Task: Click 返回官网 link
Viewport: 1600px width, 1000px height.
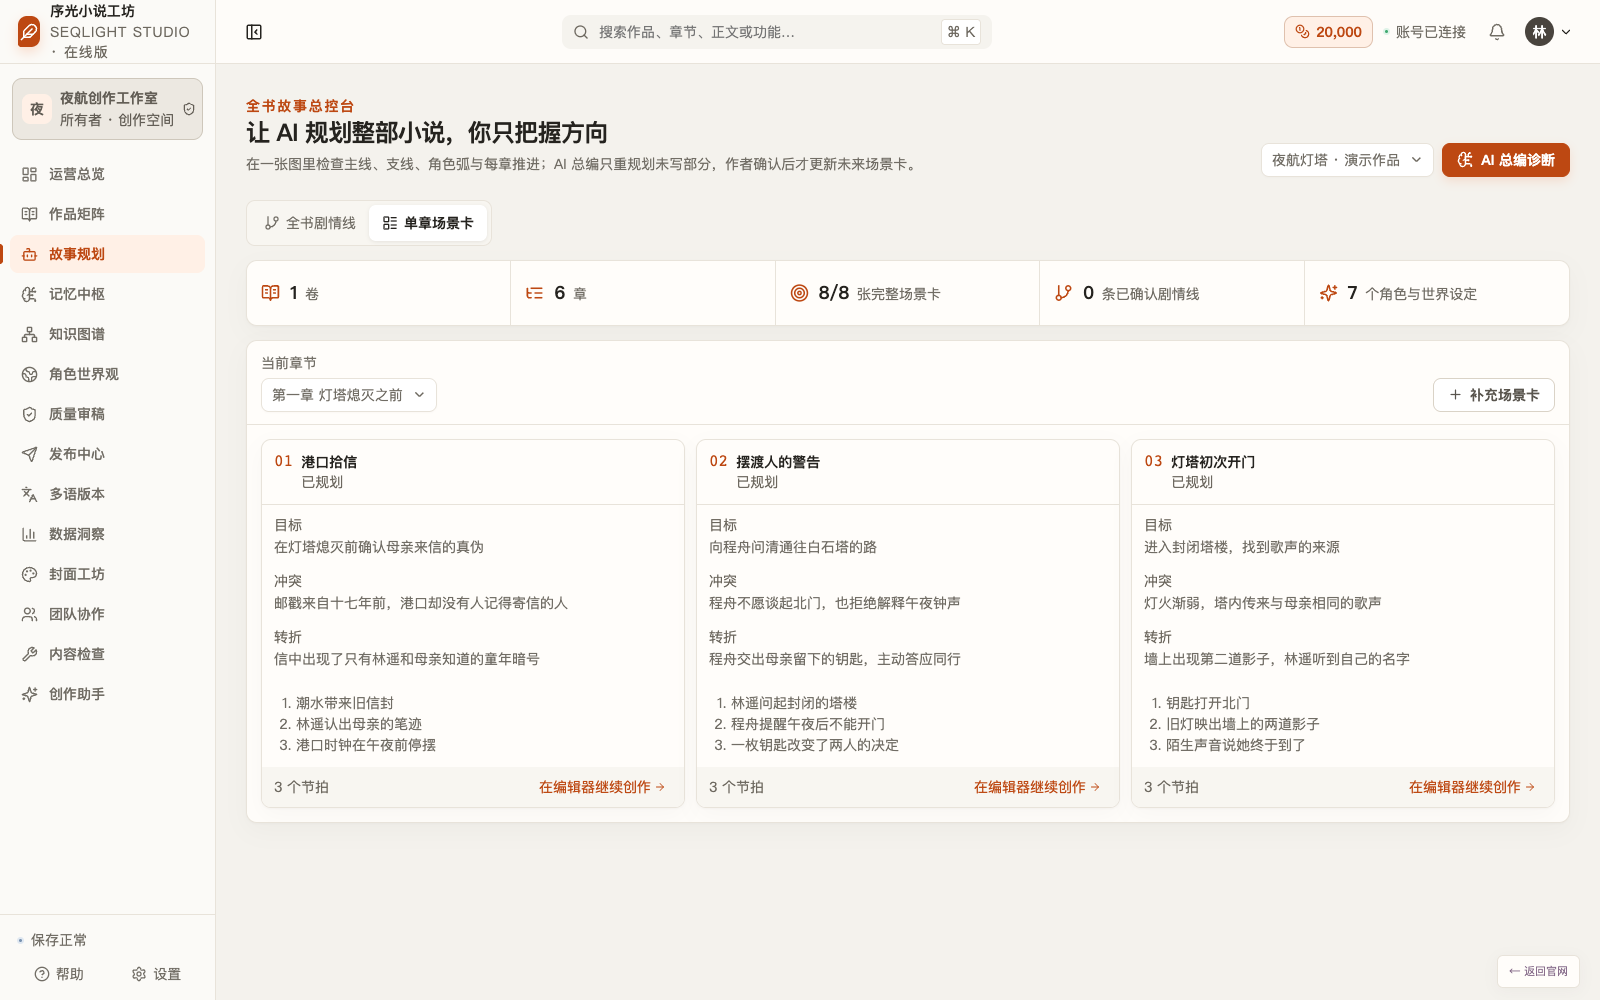Action: click(1538, 971)
